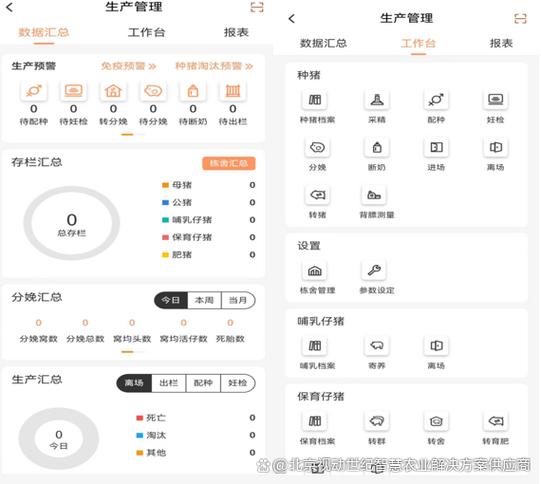Image resolution: width=541 pixels, height=484 pixels.
Task: Tap the 转分娩 alert icon
Action: [113, 91]
